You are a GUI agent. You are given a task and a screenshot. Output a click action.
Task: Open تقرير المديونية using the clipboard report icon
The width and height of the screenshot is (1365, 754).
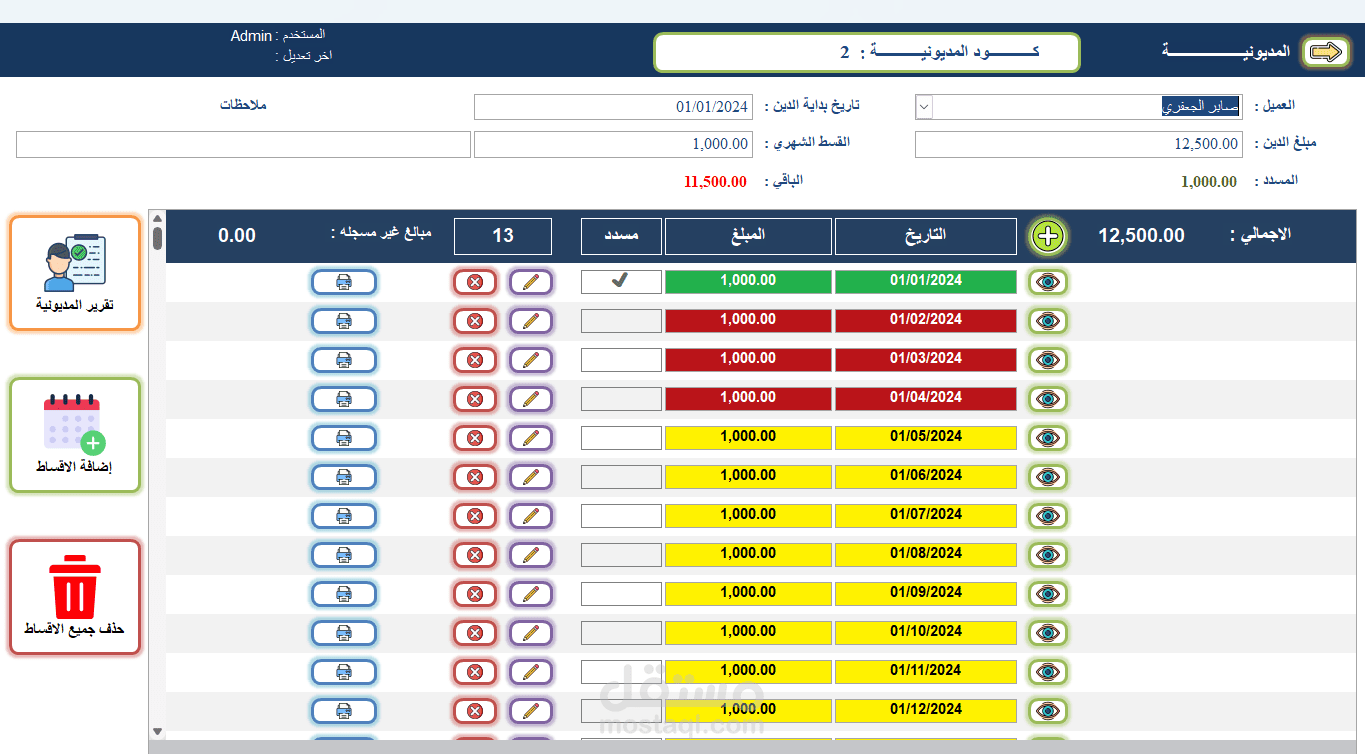click(x=75, y=273)
